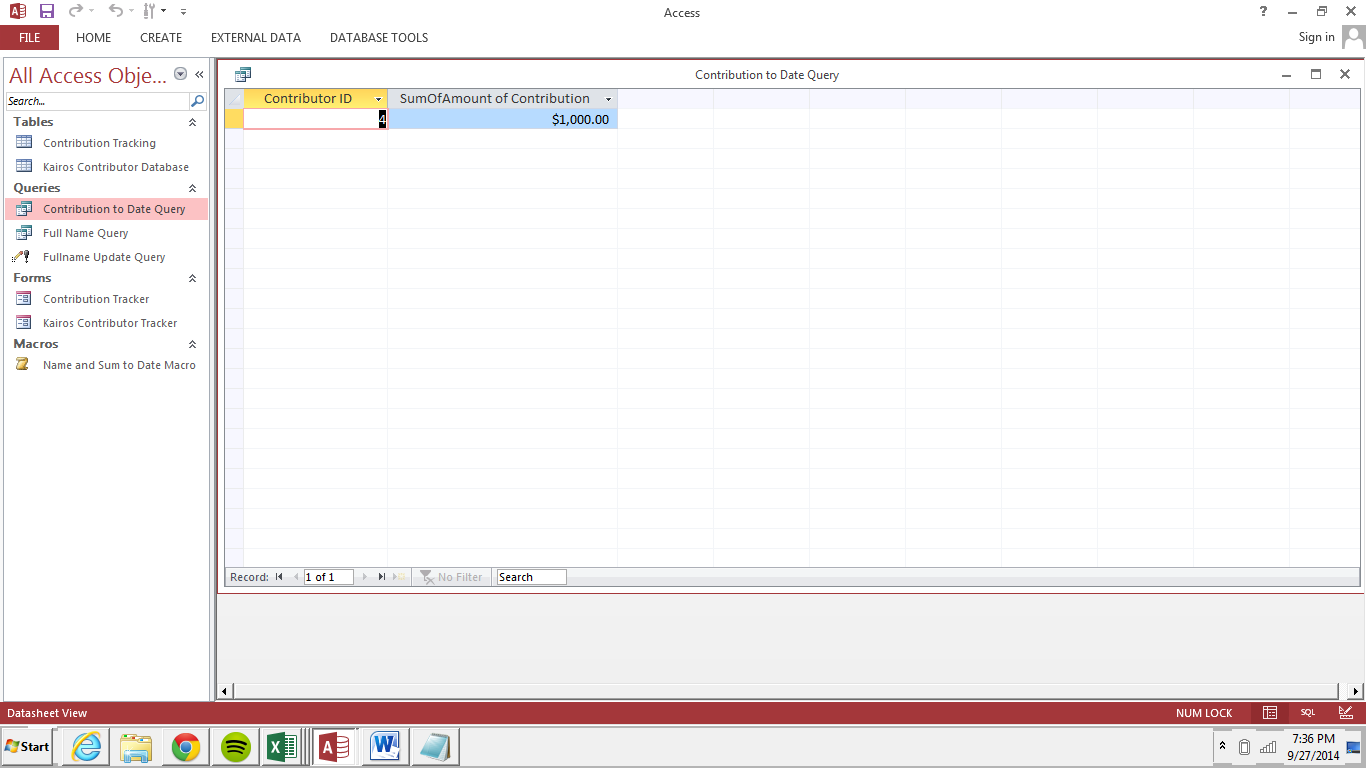
Task: Click the current record number box '1 of 1'
Action: (329, 577)
